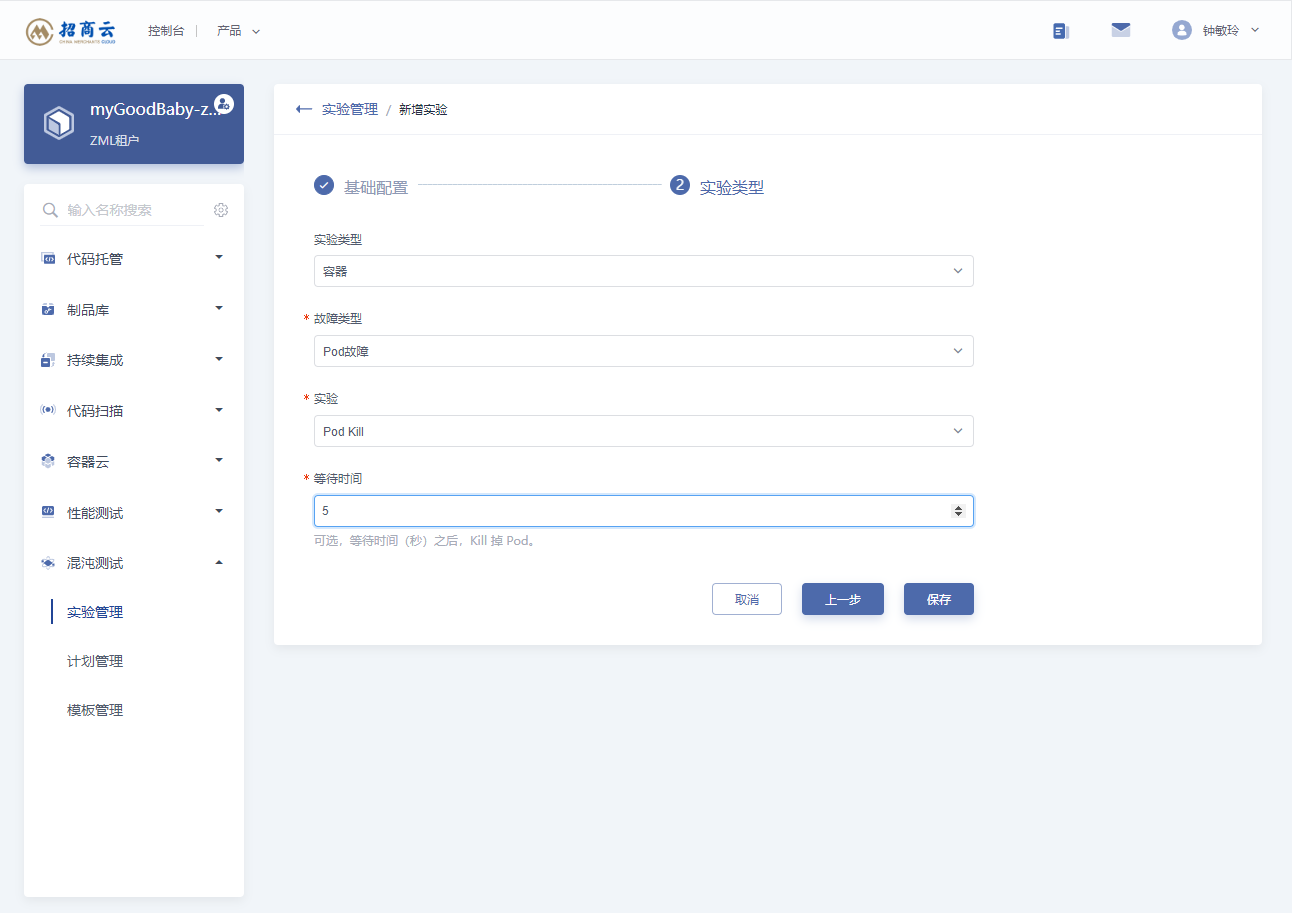1292x913 pixels.
Task: Click the search magnifier icon
Action: (x=50, y=210)
